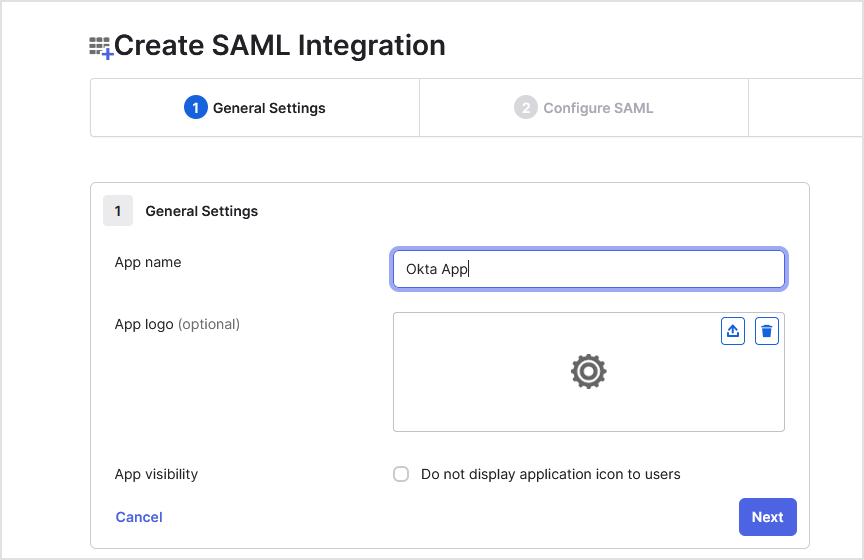
Task: Click the numbered 1 section badge
Action: (x=118, y=211)
